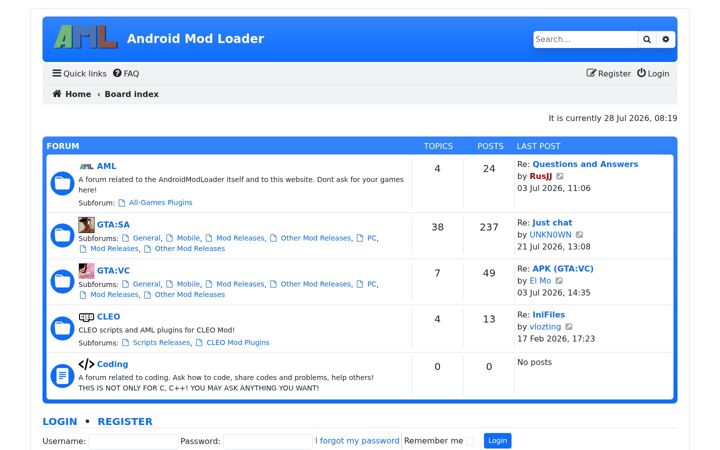Viewport: 720px width, 450px height.
Task: Click the FAQ question mark icon
Action: [x=117, y=73]
